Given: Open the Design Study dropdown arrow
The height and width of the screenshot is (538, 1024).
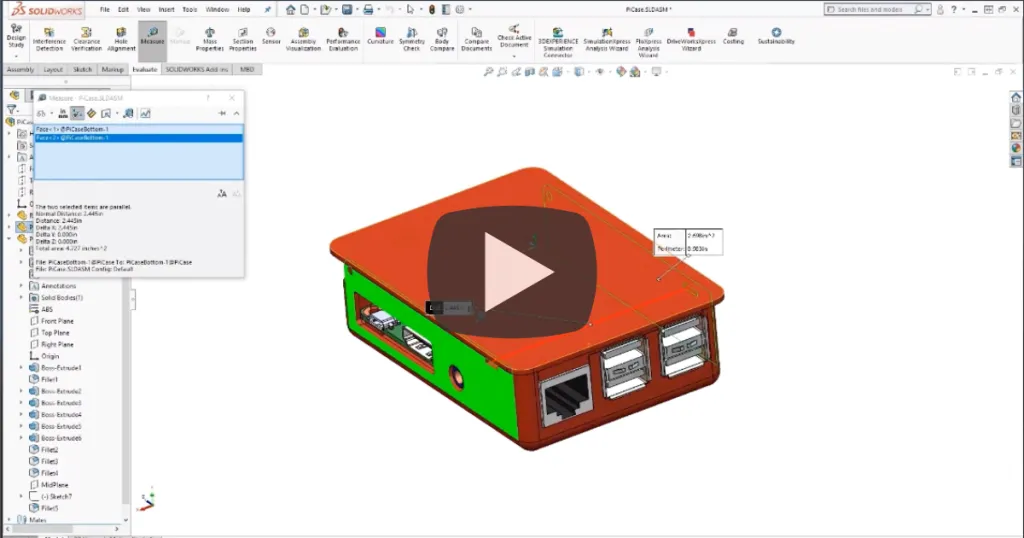Looking at the screenshot, I should pos(16,55).
